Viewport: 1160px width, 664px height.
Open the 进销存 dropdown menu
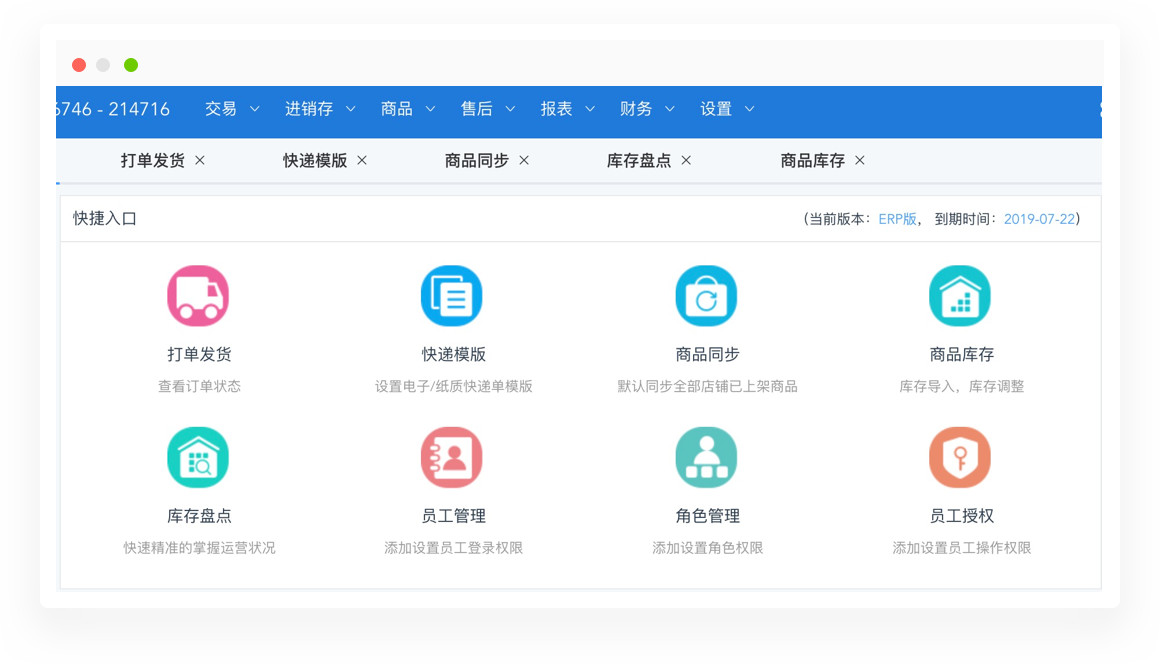point(320,109)
